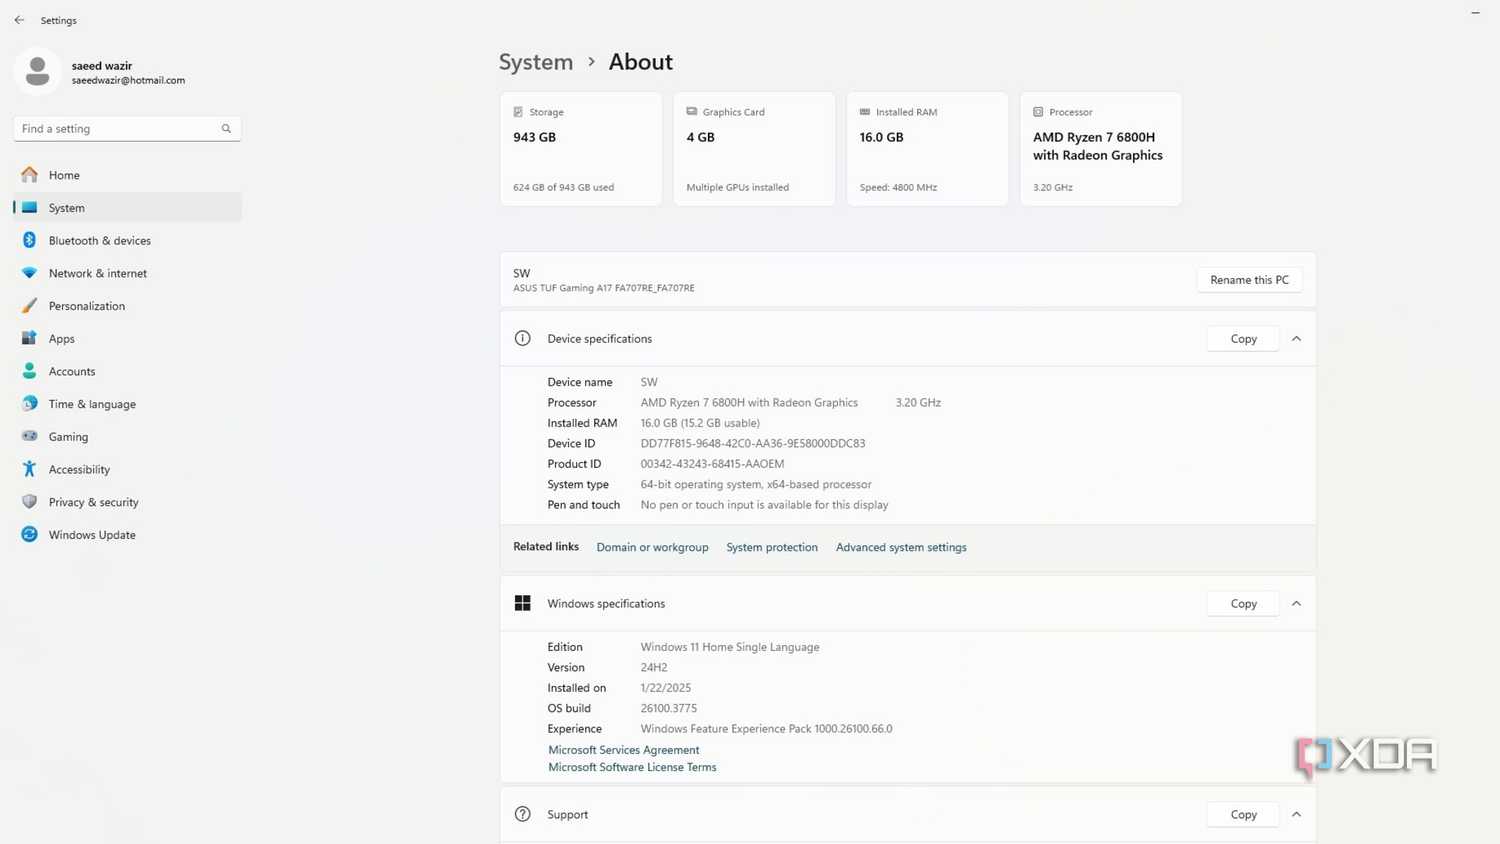Select the Product ID value 00342-43243-68415-AAOEM
1500x844 pixels.
(712, 464)
